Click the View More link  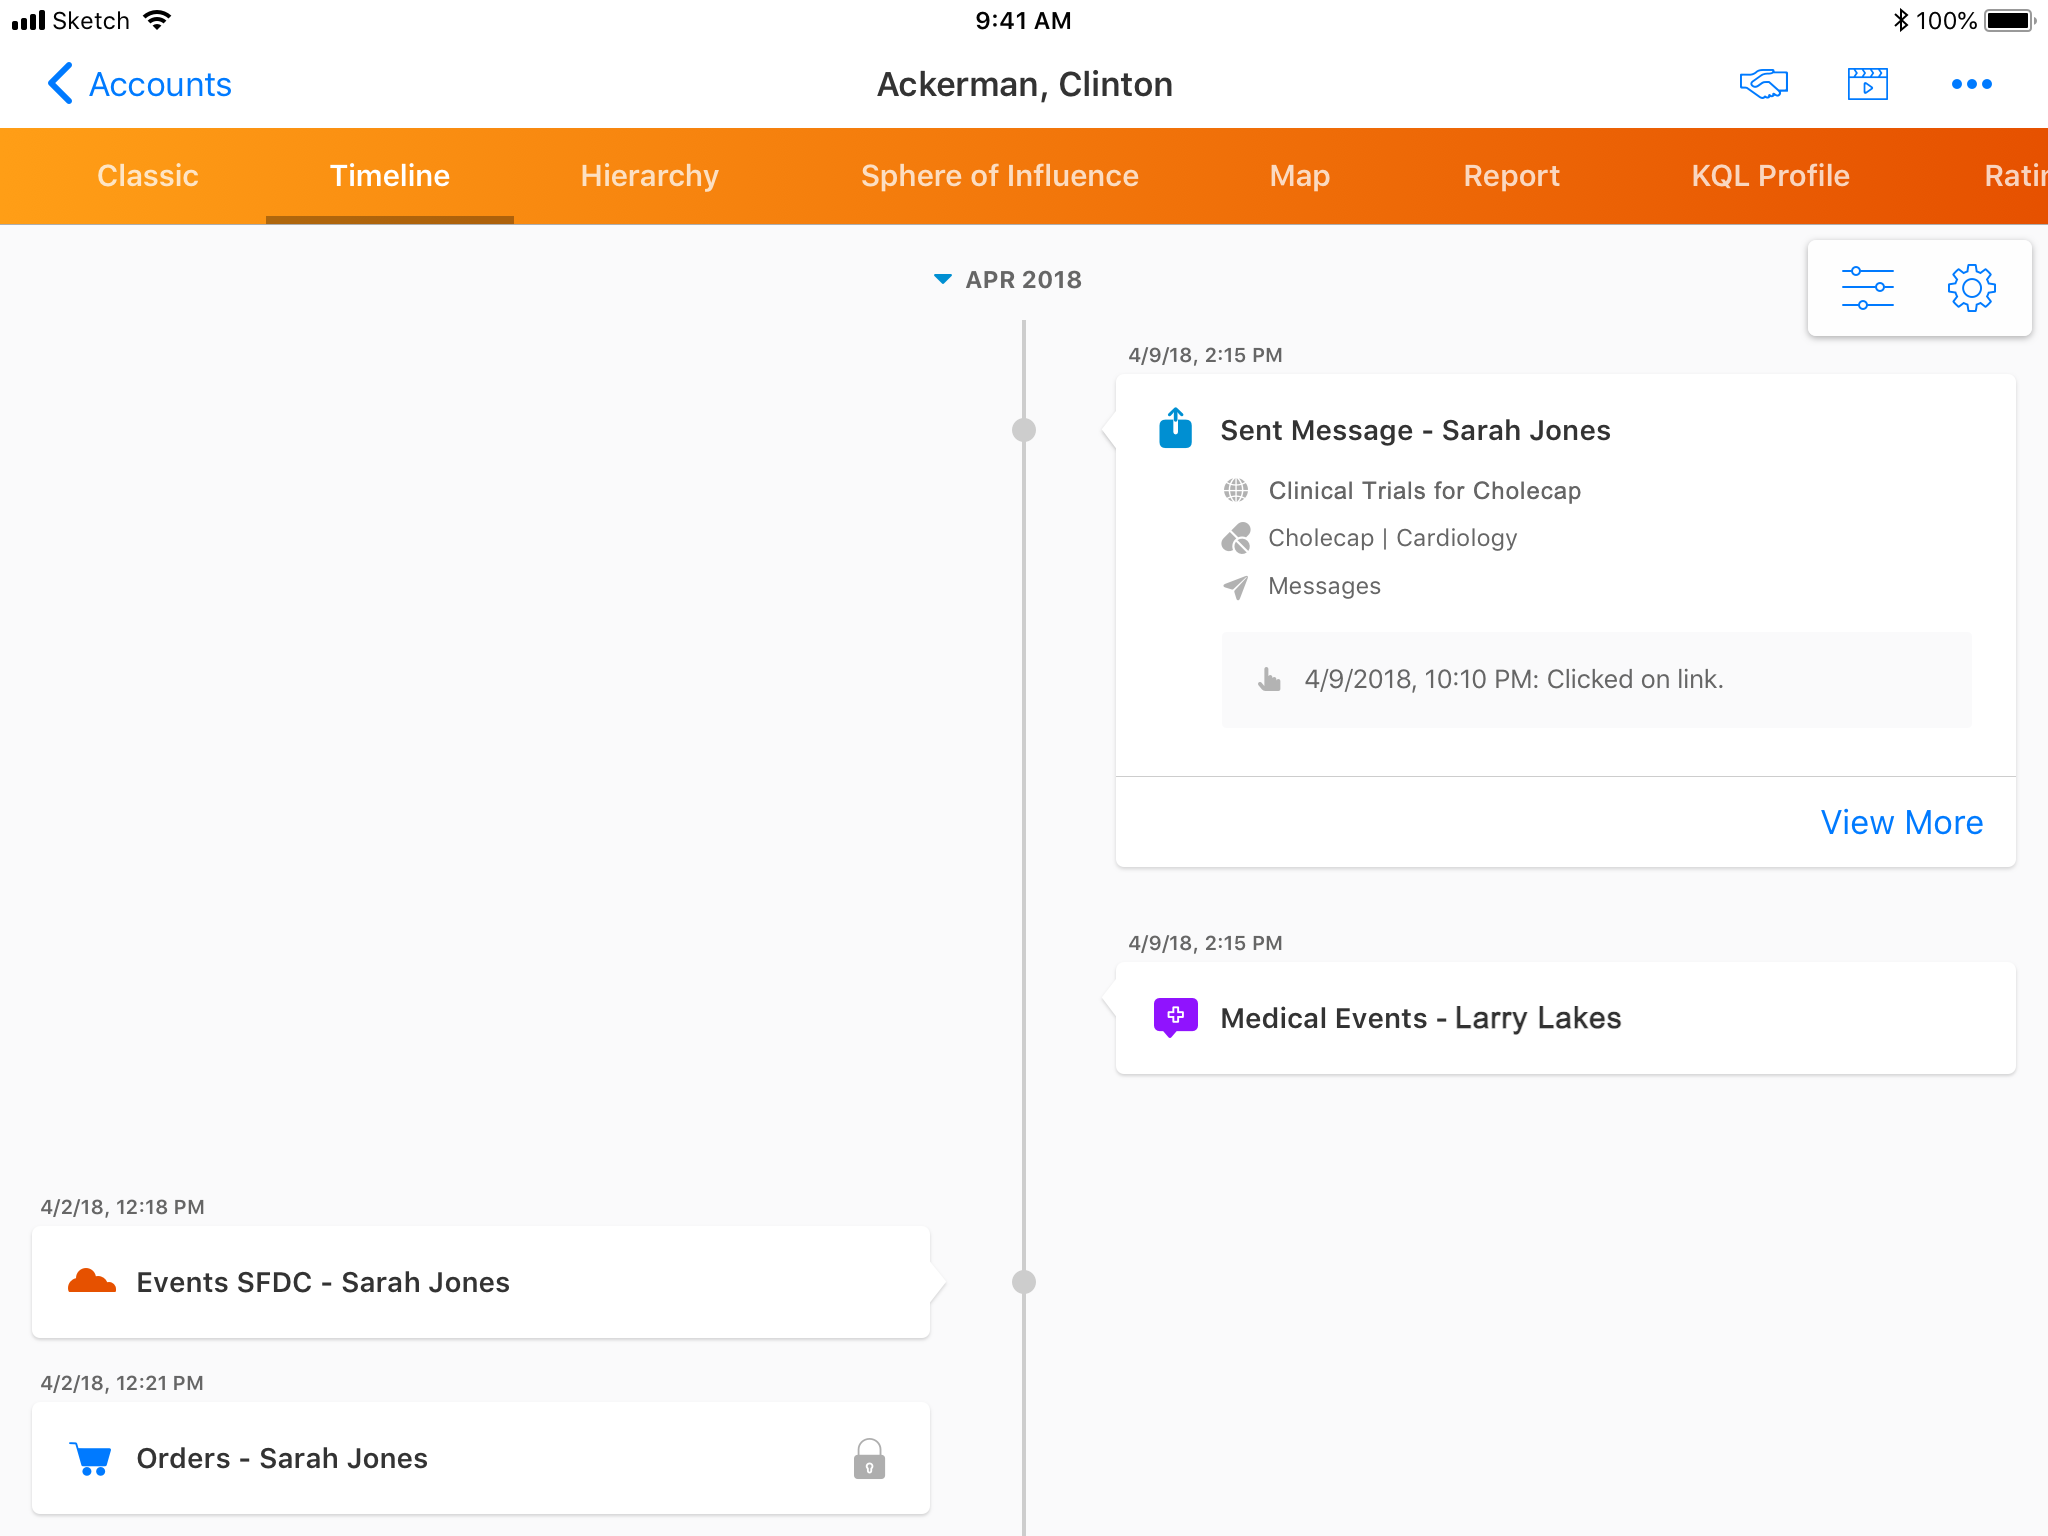tap(1900, 822)
